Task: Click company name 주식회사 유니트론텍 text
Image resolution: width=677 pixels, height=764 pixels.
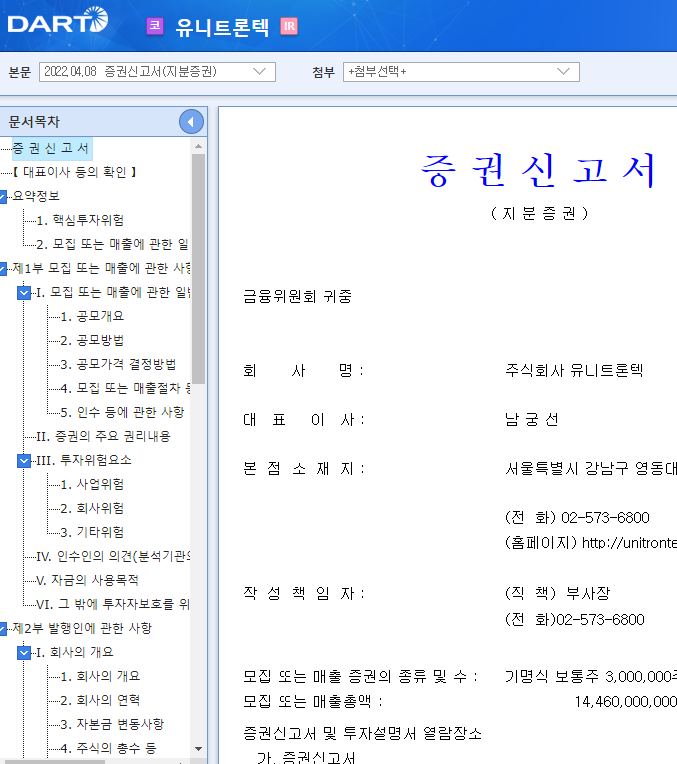Action: (574, 371)
